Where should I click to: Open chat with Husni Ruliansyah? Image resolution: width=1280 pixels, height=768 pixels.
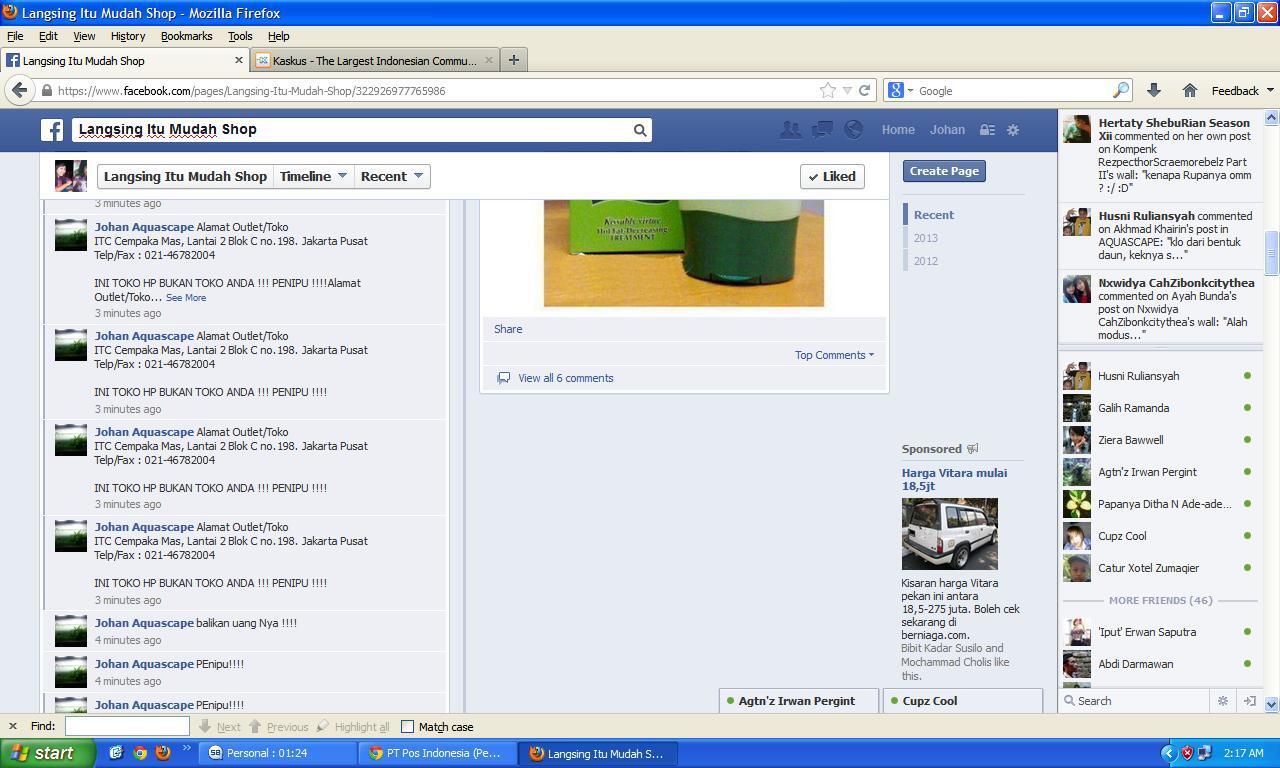[1160, 376]
